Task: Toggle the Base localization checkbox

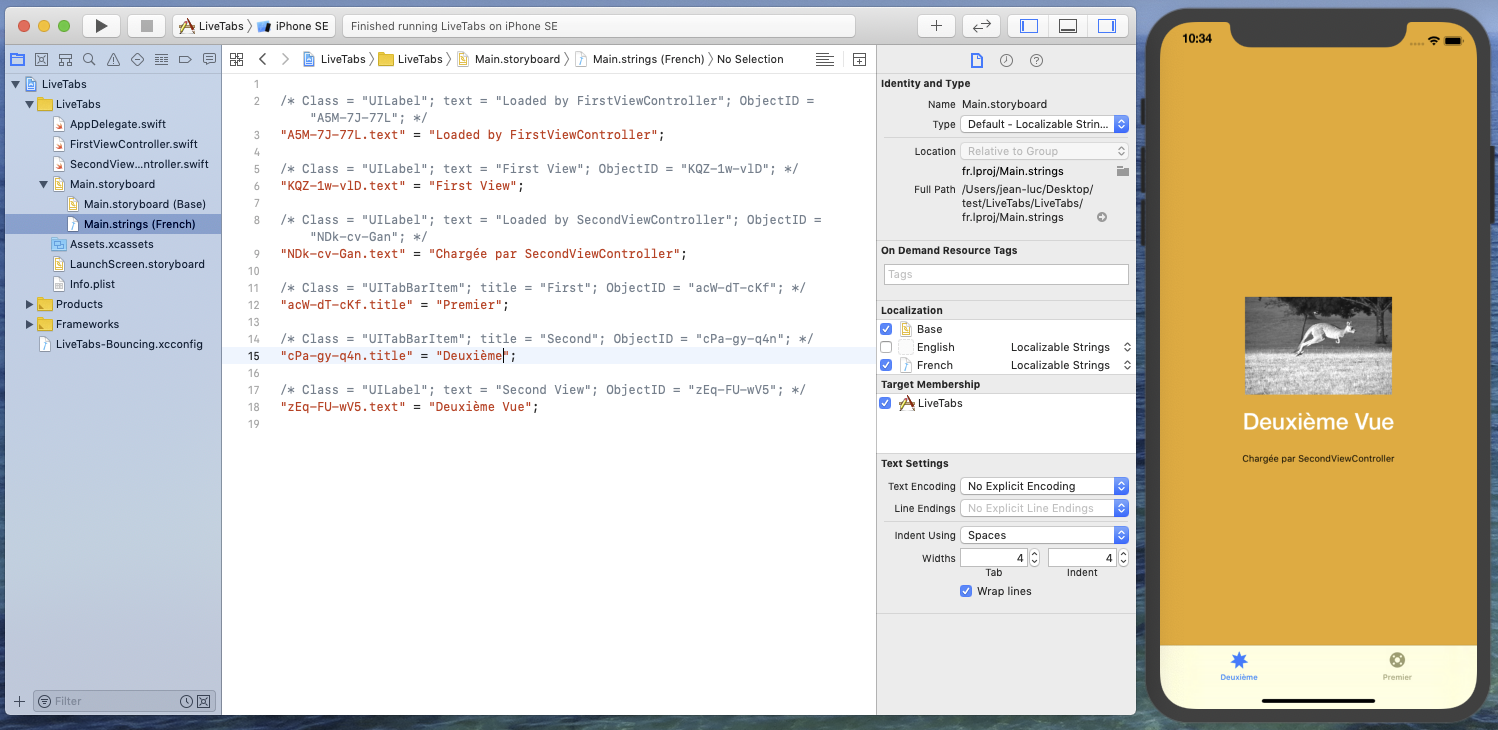Action: point(886,329)
